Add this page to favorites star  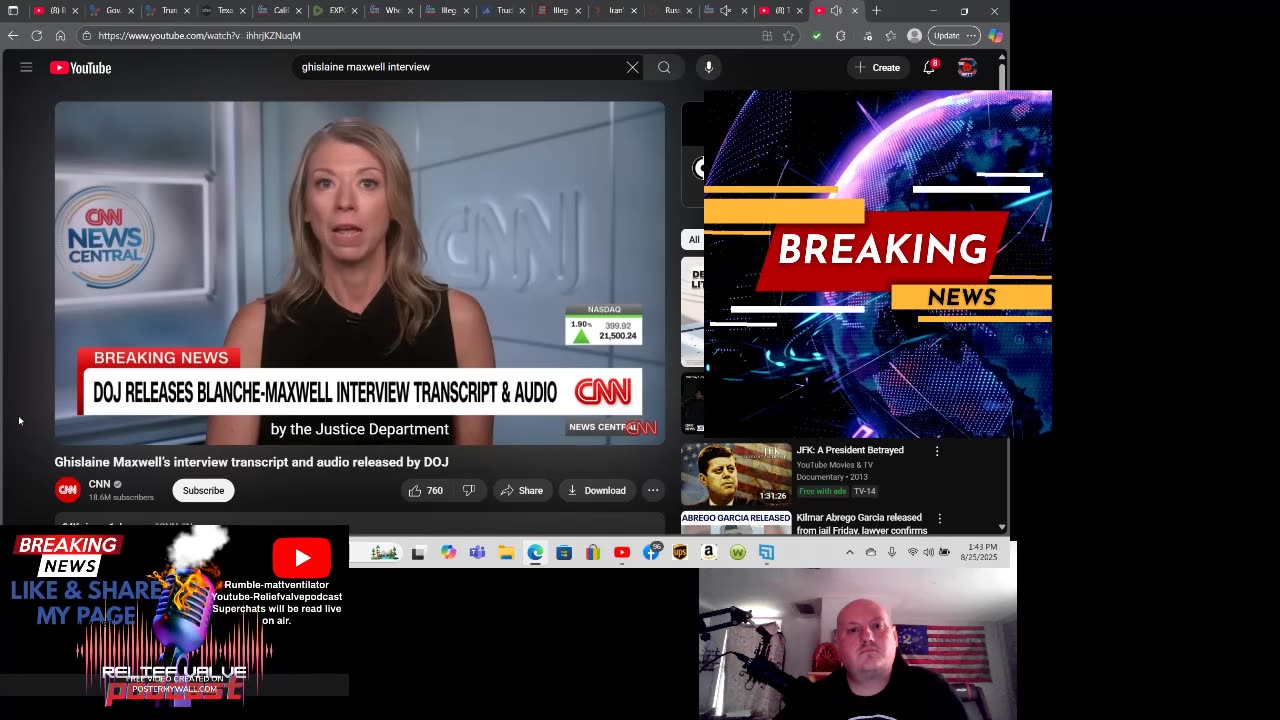pyautogui.click(x=788, y=35)
